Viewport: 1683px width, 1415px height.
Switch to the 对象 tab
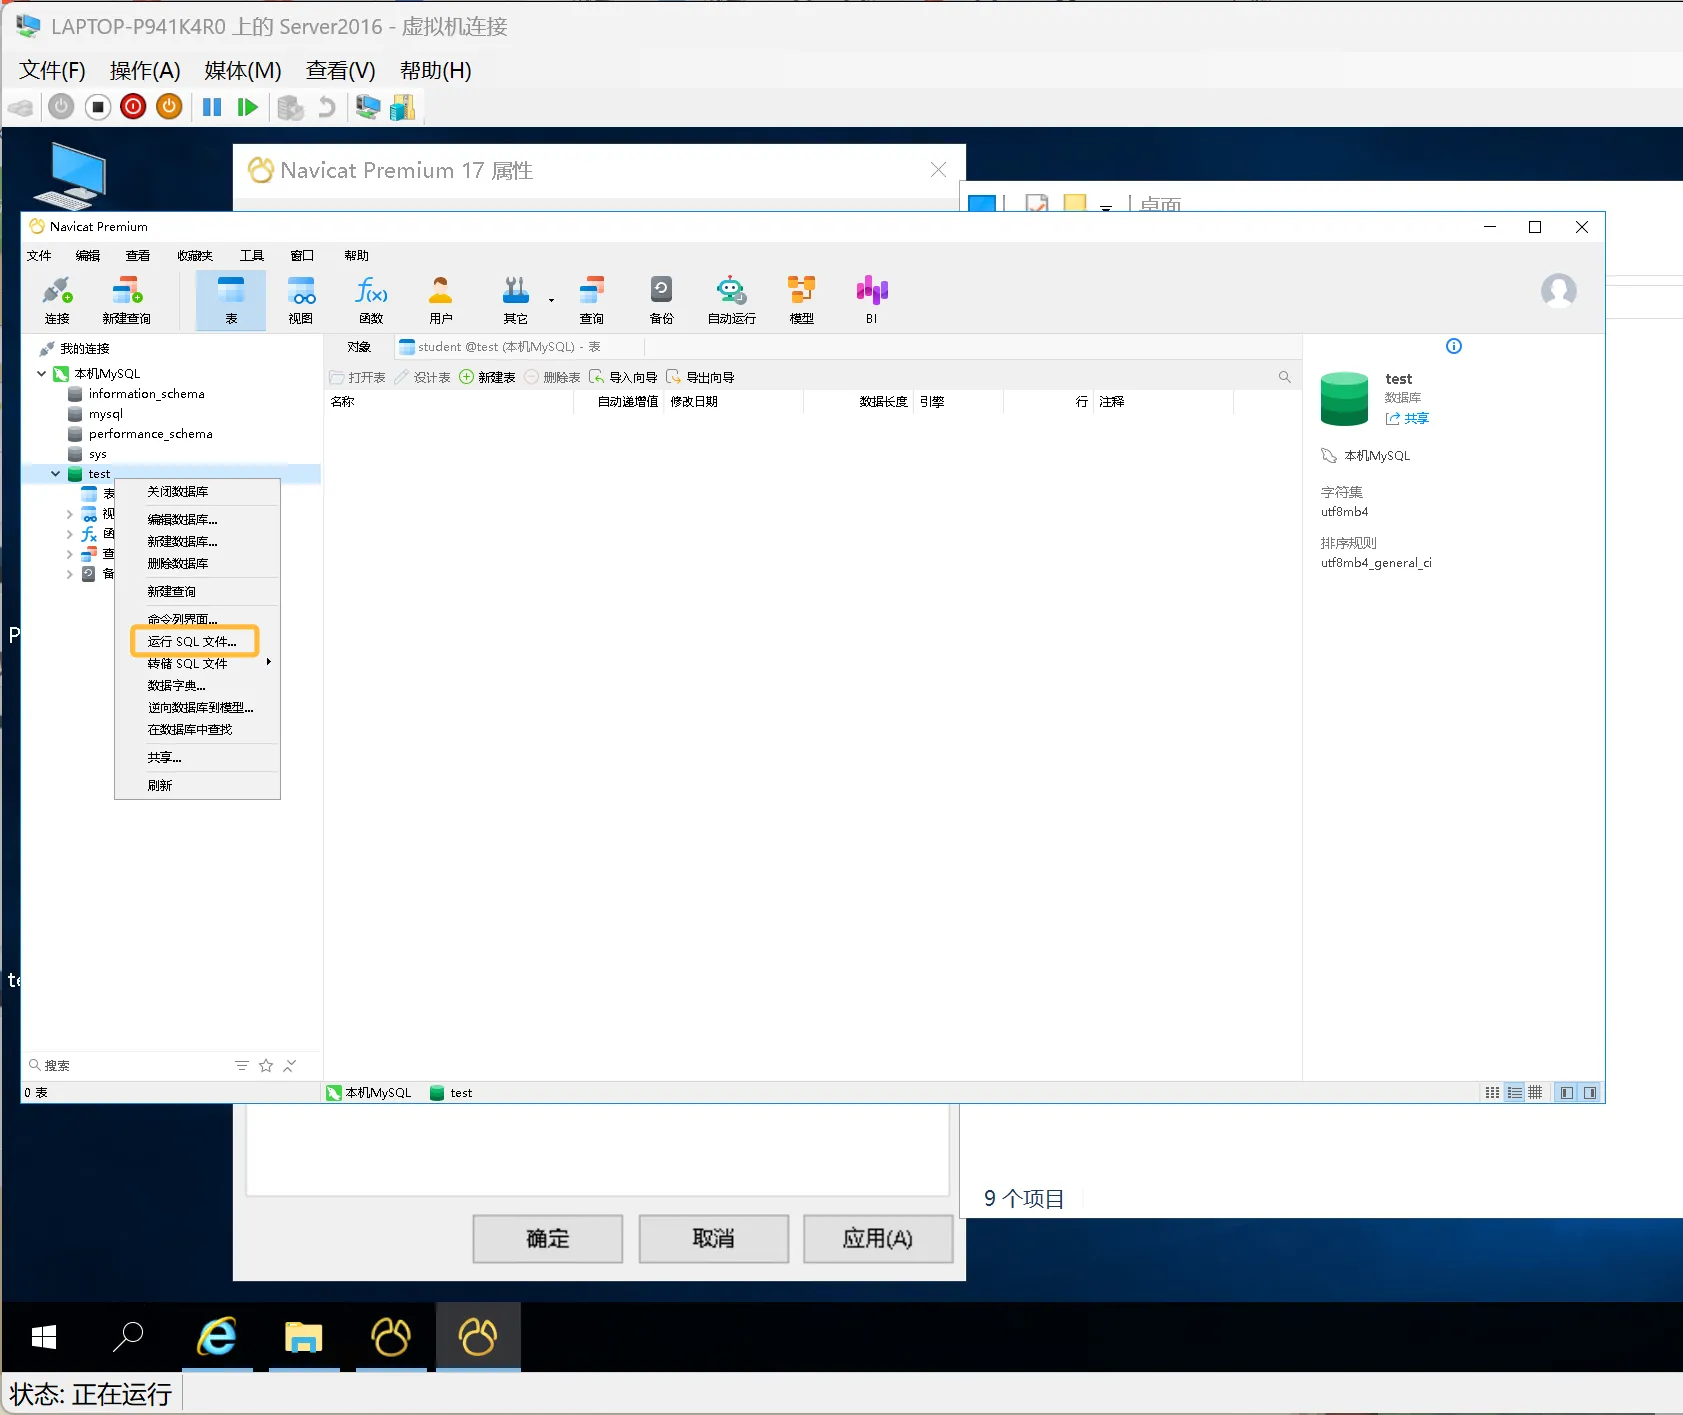(359, 347)
